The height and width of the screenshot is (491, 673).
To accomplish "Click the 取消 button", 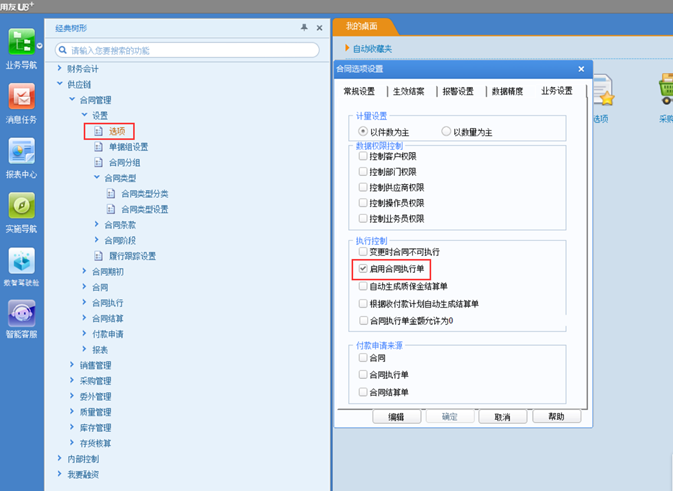I will click(x=503, y=417).
